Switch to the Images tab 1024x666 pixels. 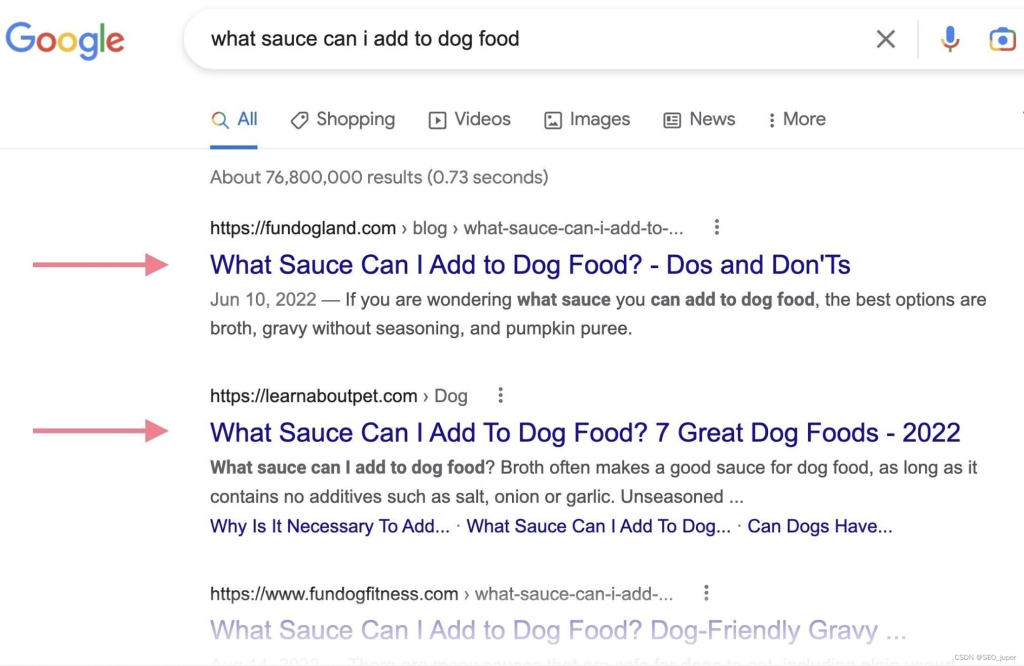tap(587, 119)
